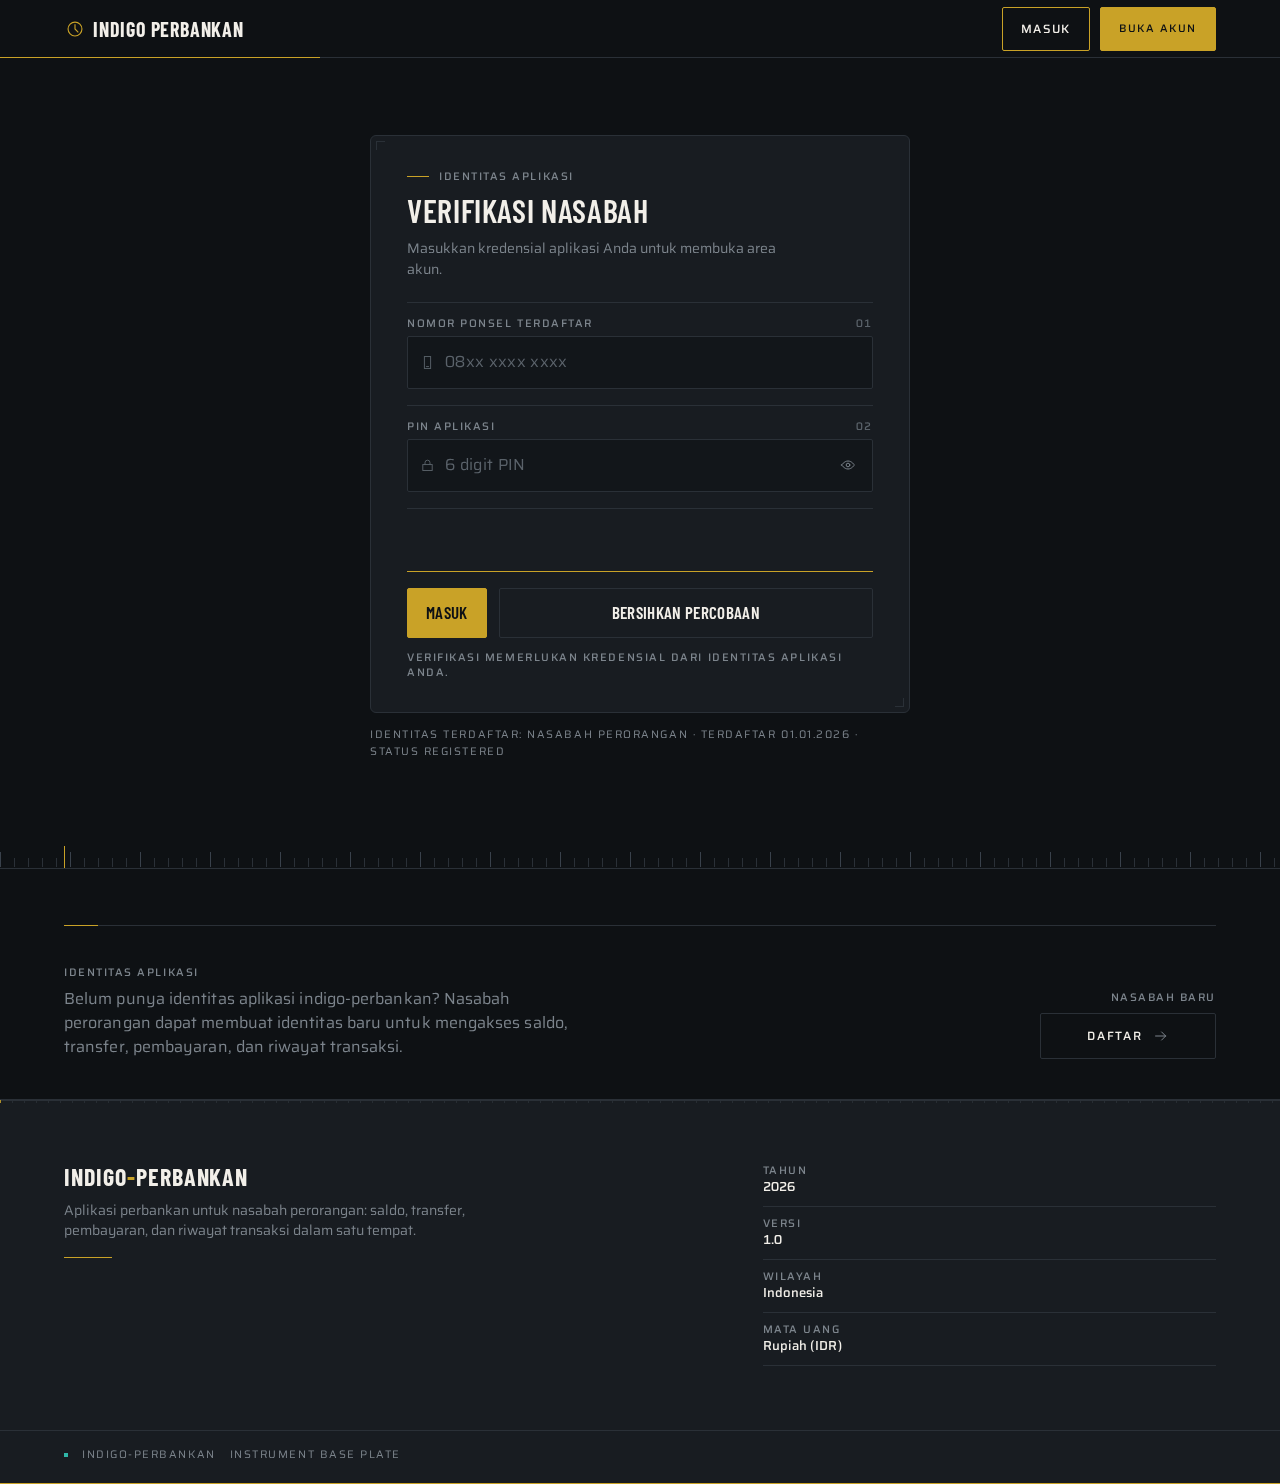Click the lock icon in the PIN field

pos(428,465)
